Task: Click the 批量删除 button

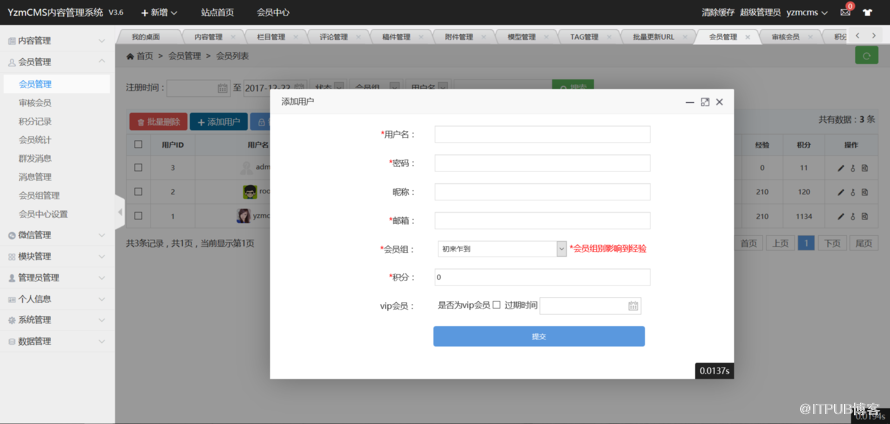Action: (158, 121)
